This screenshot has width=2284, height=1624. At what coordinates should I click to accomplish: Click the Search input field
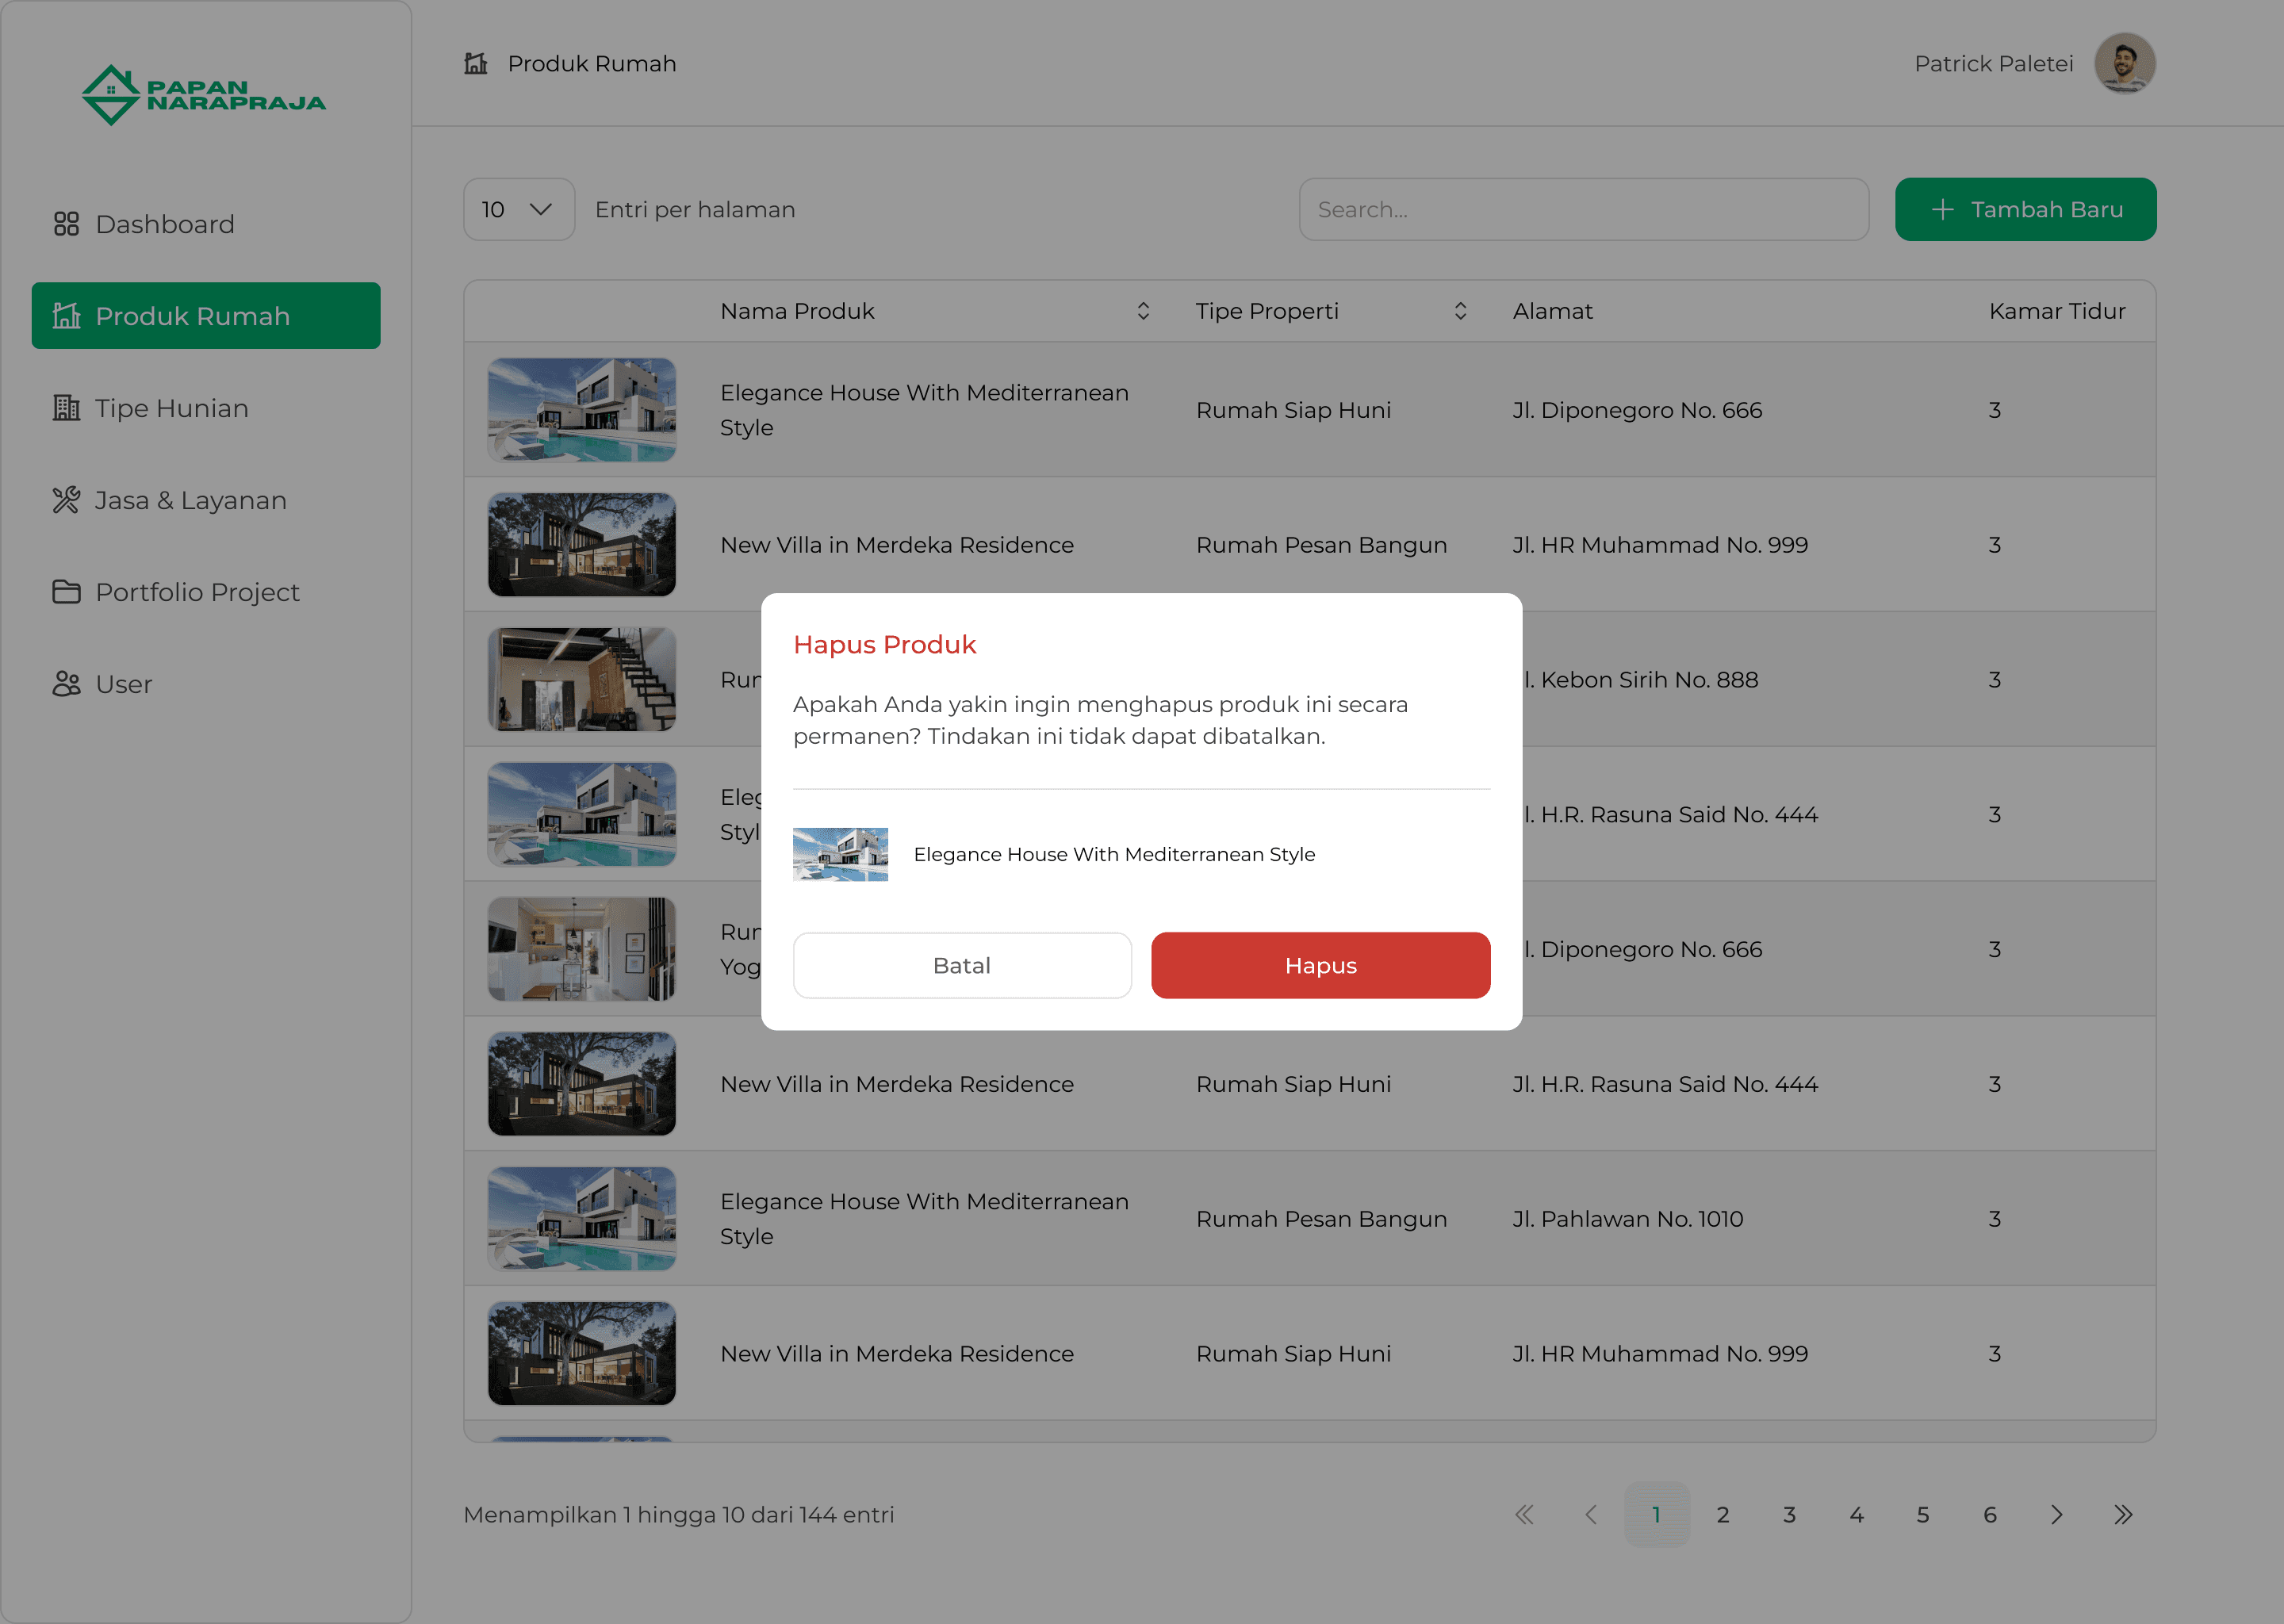point(1583,209)
